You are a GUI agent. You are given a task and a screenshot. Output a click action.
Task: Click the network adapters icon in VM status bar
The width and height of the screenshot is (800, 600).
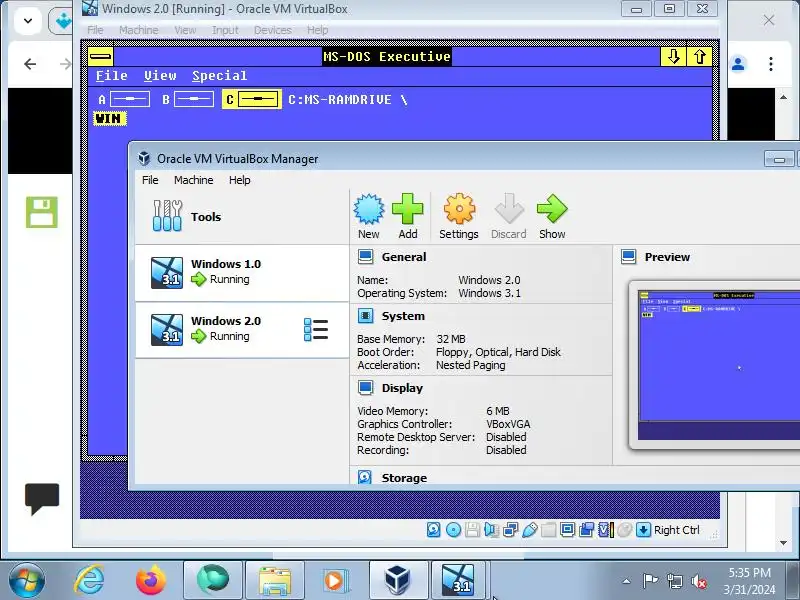pos(510,530)
